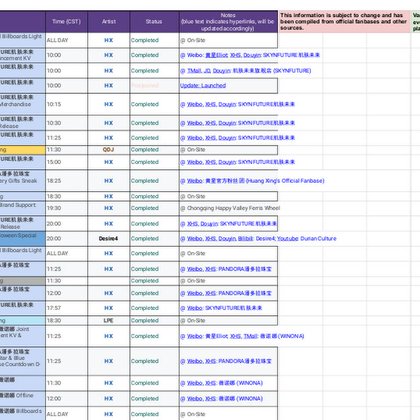Select Completed status in the 18:25 row
Image resolution: width=420 pixels, height=420 pixels.
(x=154, y=181)
